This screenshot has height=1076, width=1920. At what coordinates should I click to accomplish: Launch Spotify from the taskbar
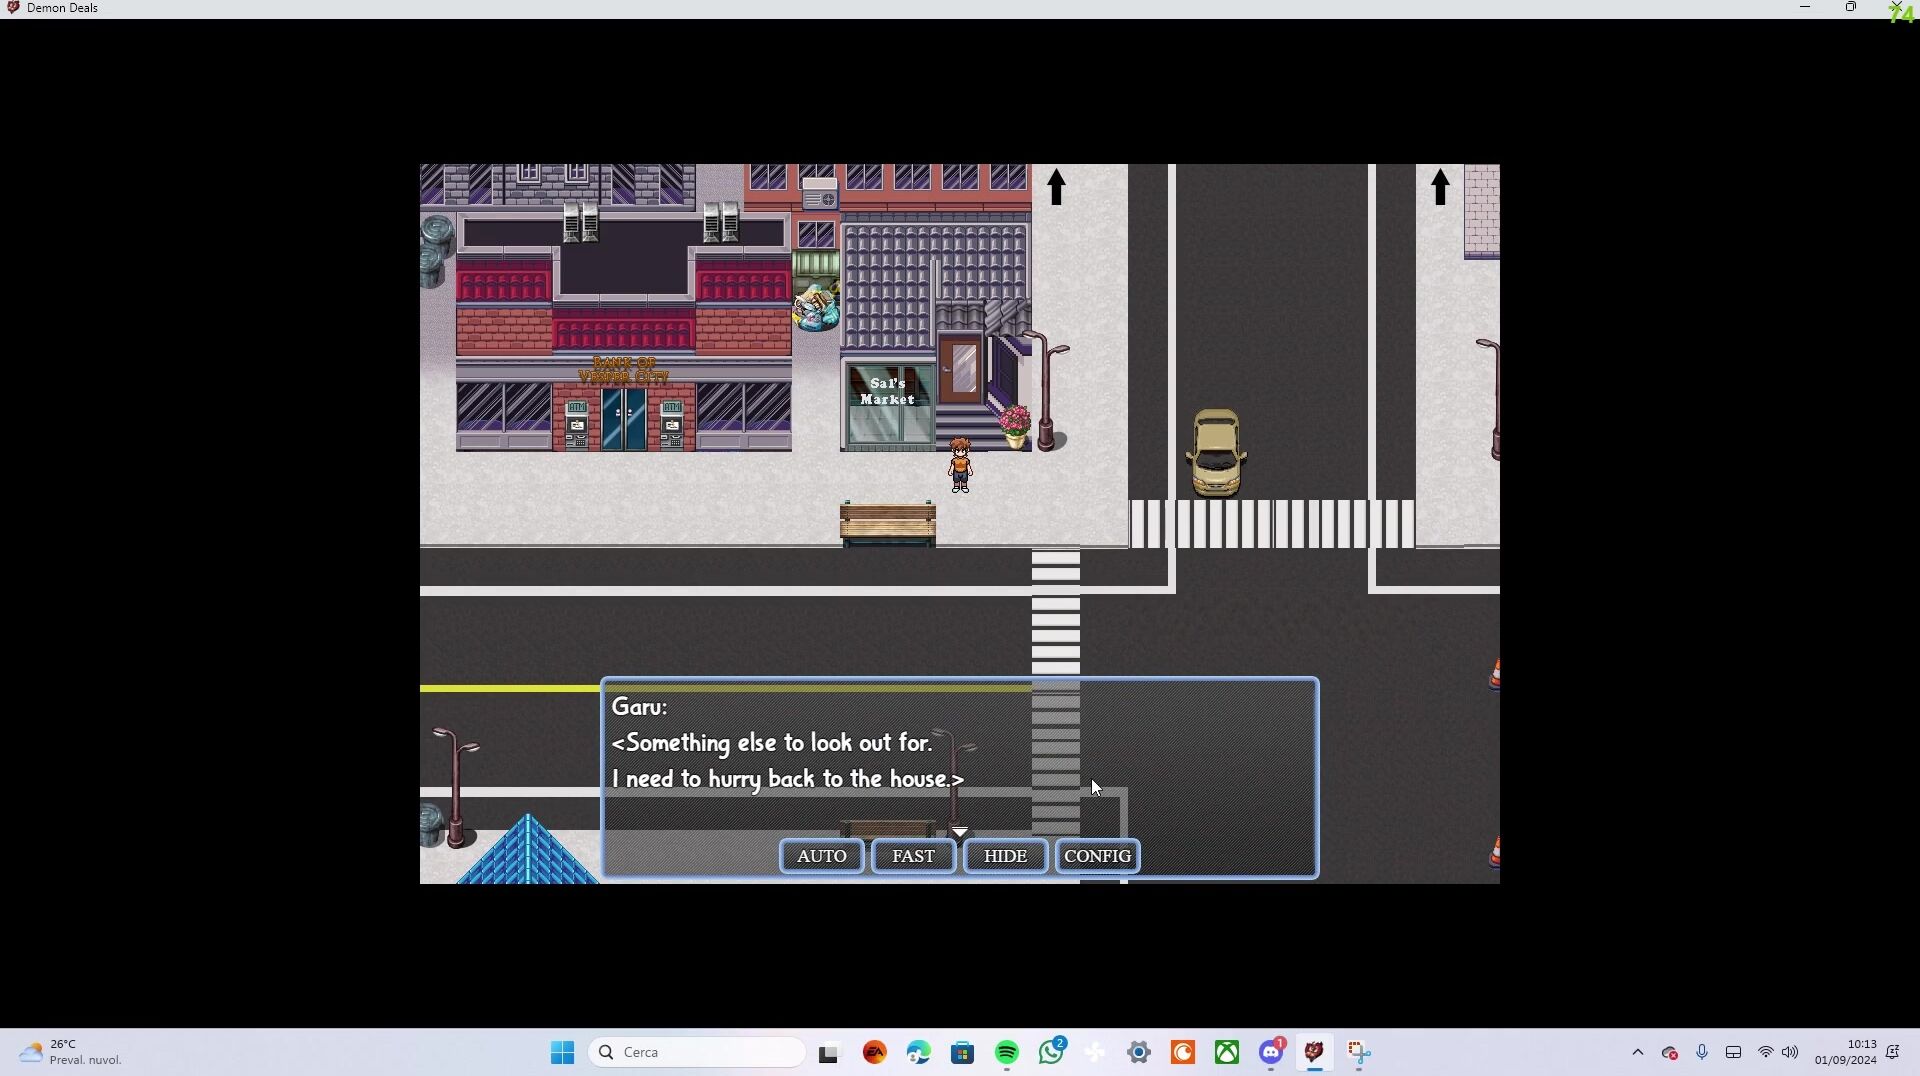(1006, 1052)
